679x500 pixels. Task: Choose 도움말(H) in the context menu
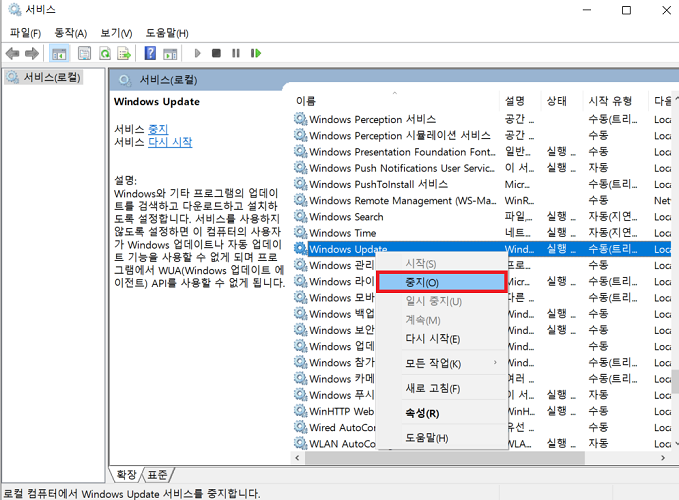click(x=441, y=438)
